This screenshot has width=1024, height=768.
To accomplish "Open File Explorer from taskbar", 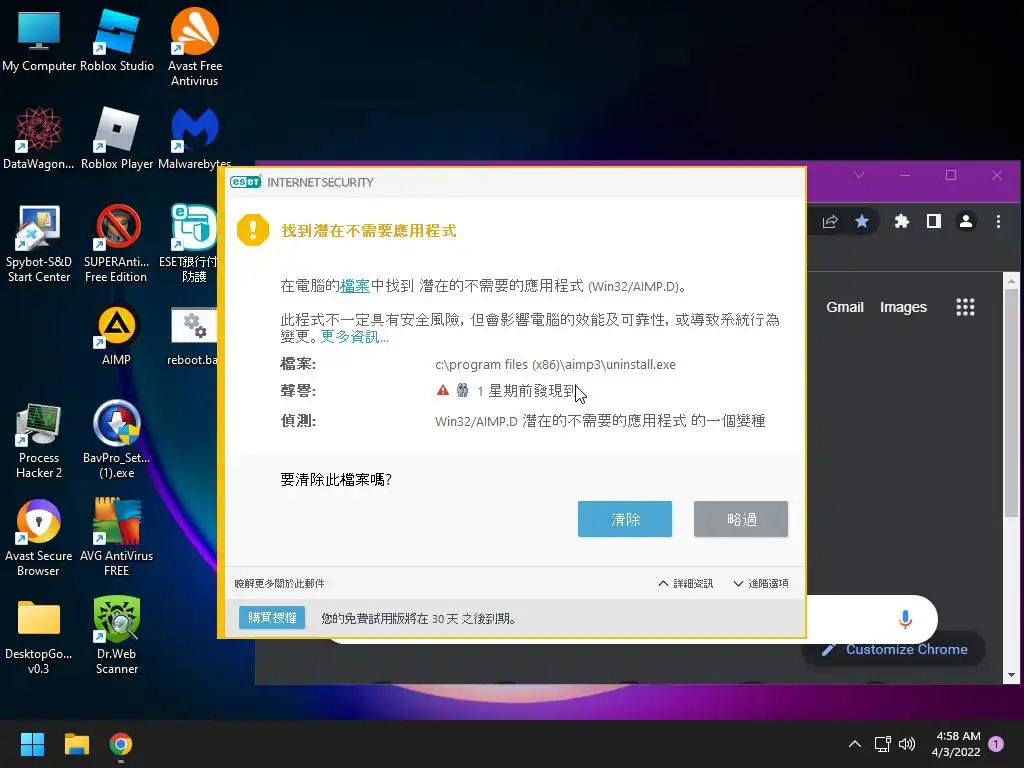I will click(x=76, y=744).
